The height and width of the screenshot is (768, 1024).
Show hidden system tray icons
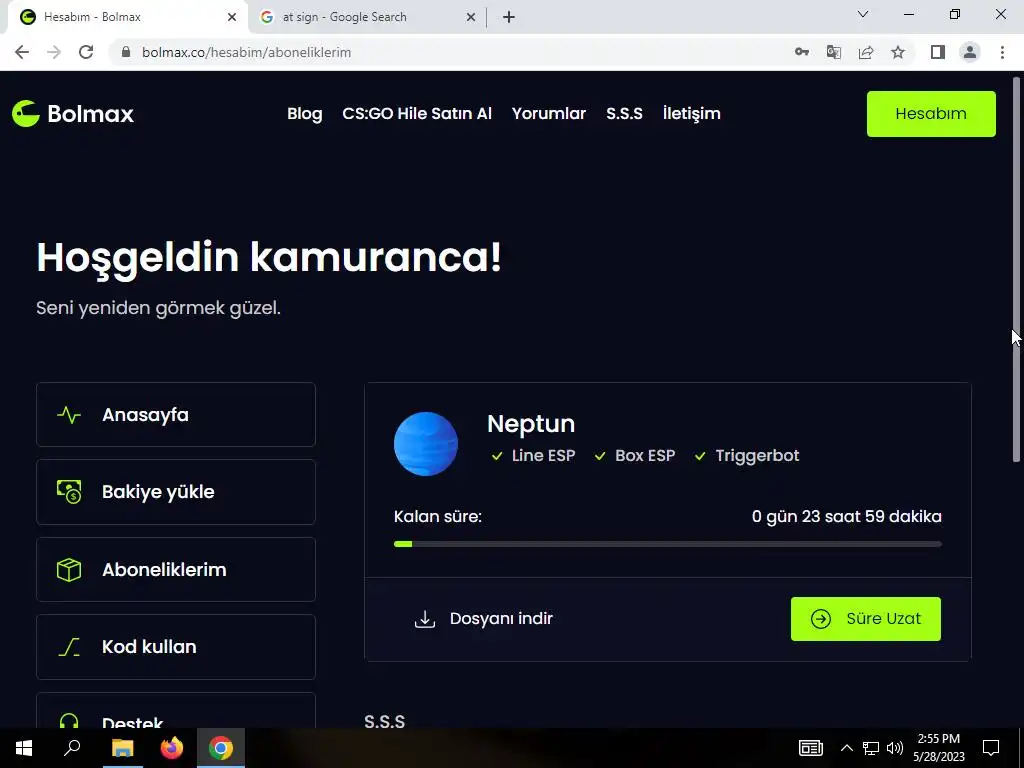(x=846, y=748)
